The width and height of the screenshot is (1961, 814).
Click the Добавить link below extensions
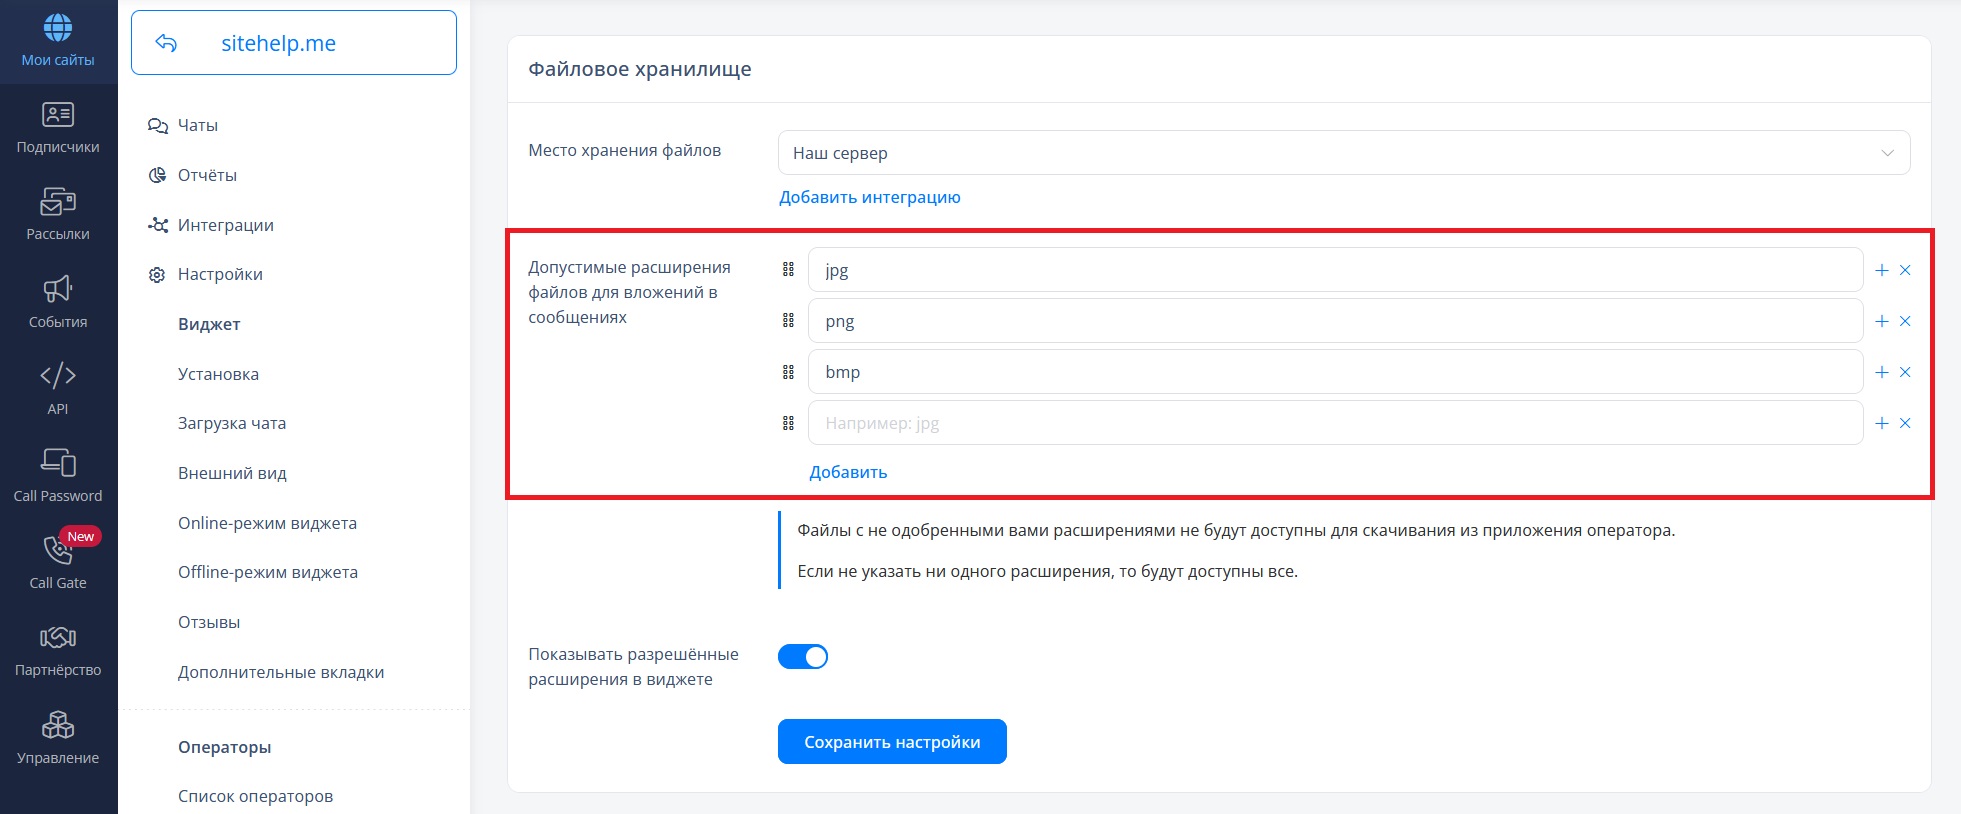(x=848, y=472)
